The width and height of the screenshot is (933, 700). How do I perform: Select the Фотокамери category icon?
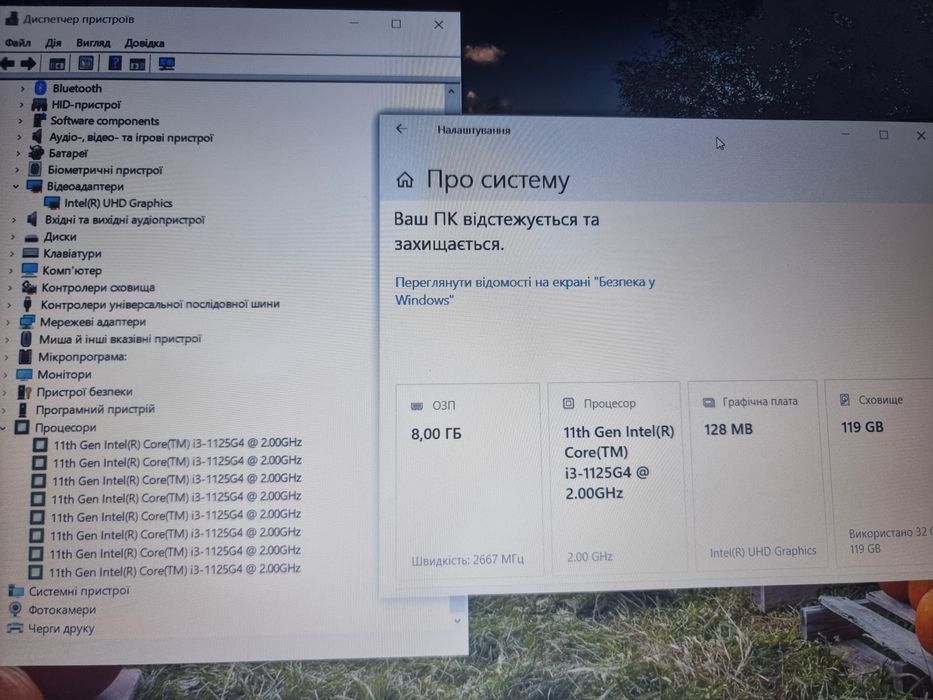coord(15,609)
